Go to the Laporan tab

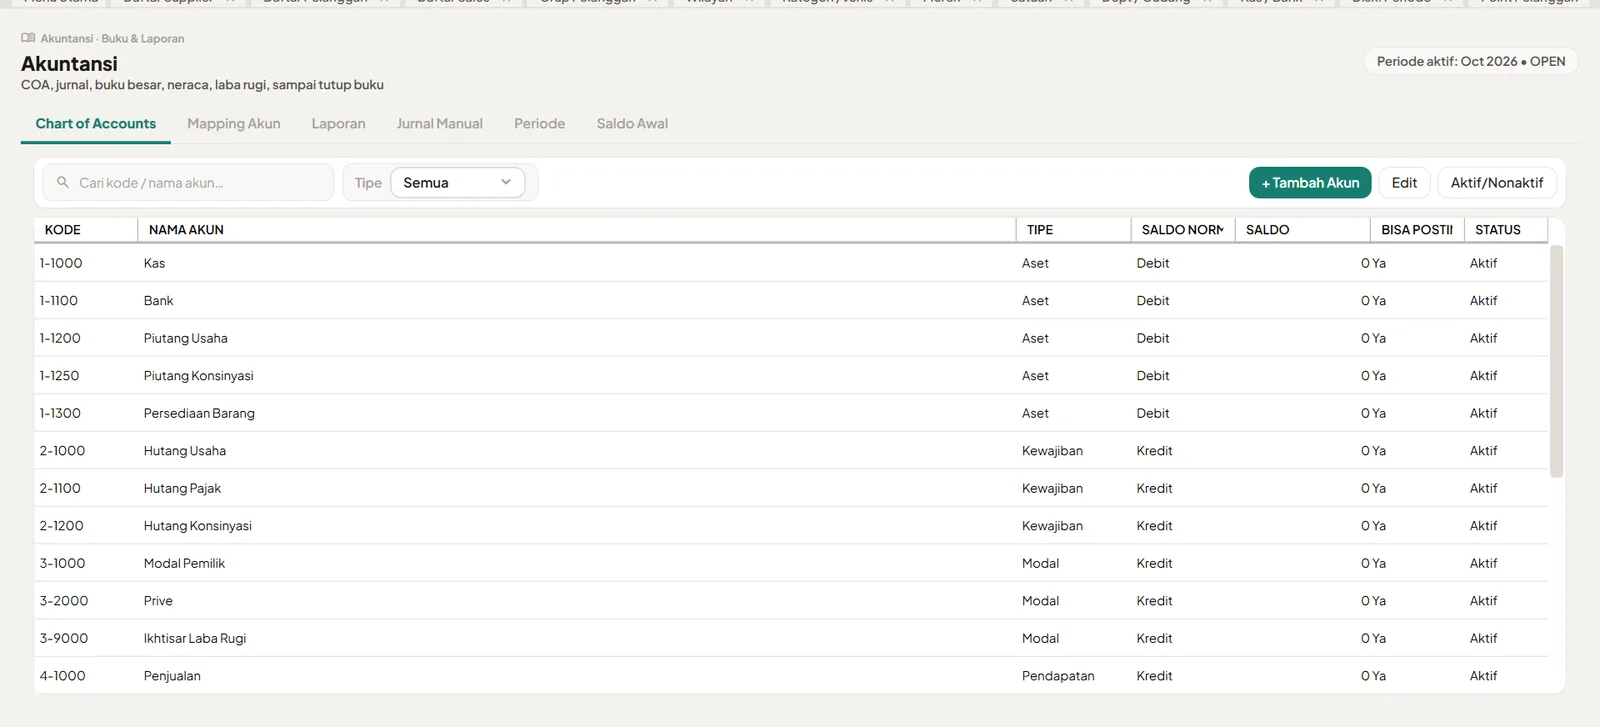338,124
